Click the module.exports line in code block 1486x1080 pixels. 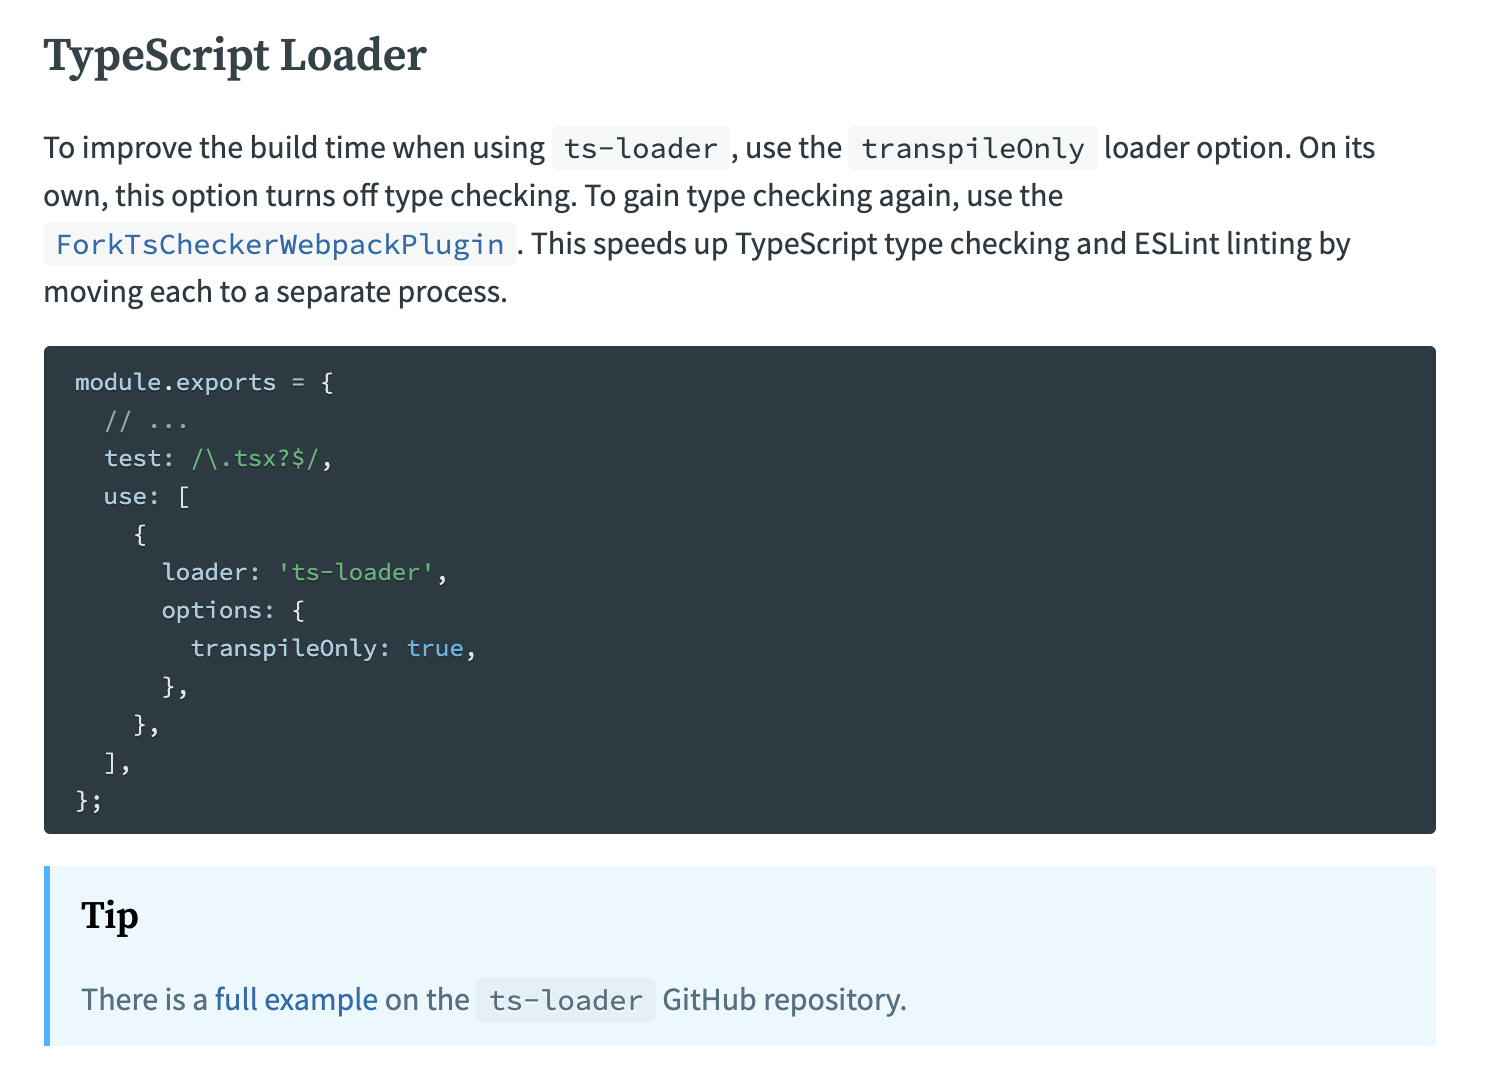(204, 382)
